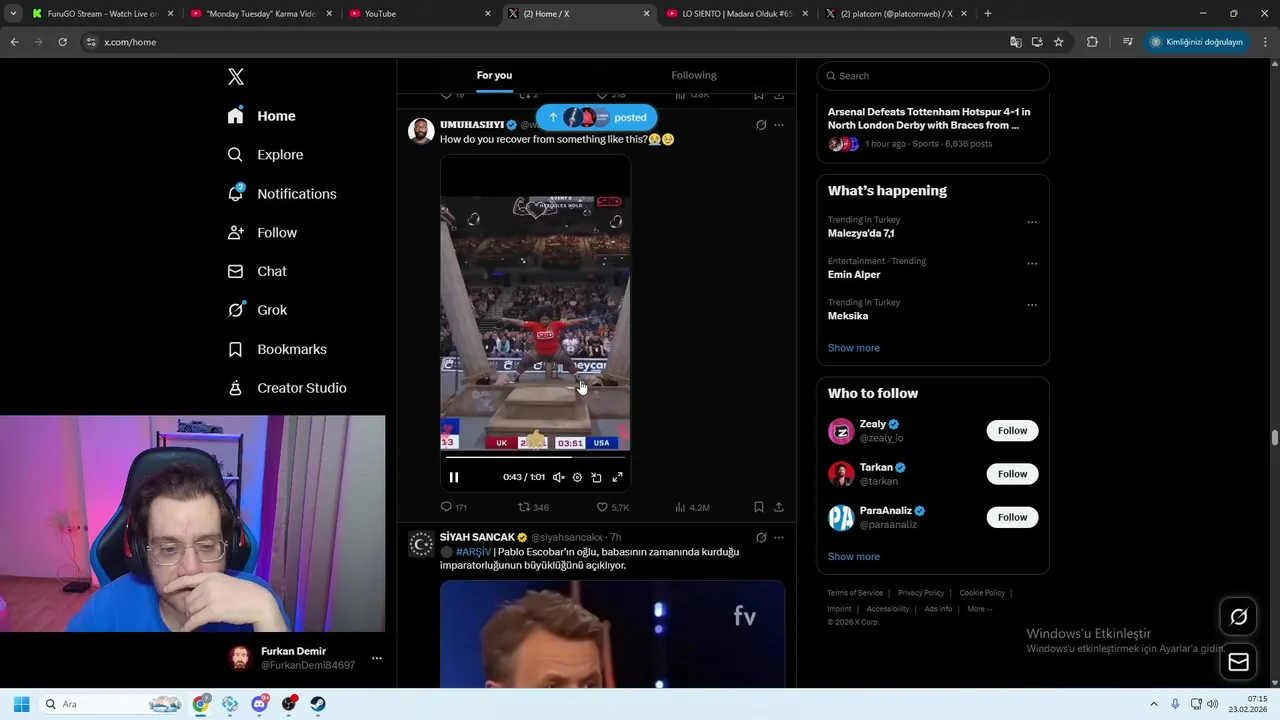Open Bookmarks in the sidebar

pos(277,349)
